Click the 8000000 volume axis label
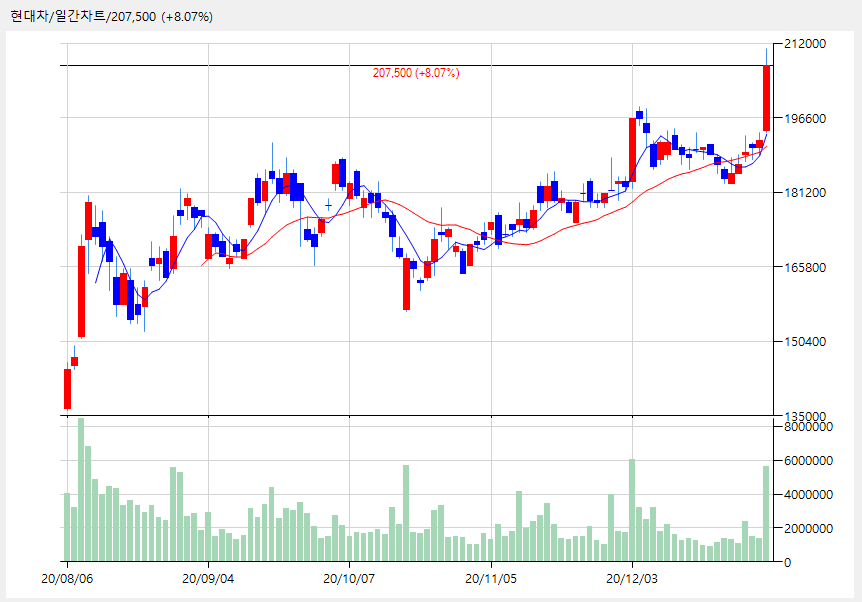Screen dimensions: 862x602 pyautogui.click(x=808, y=427)
